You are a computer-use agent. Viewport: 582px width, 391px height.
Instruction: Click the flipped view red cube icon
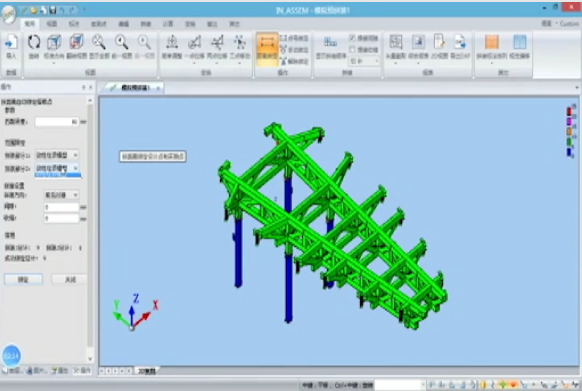point(76,46)
